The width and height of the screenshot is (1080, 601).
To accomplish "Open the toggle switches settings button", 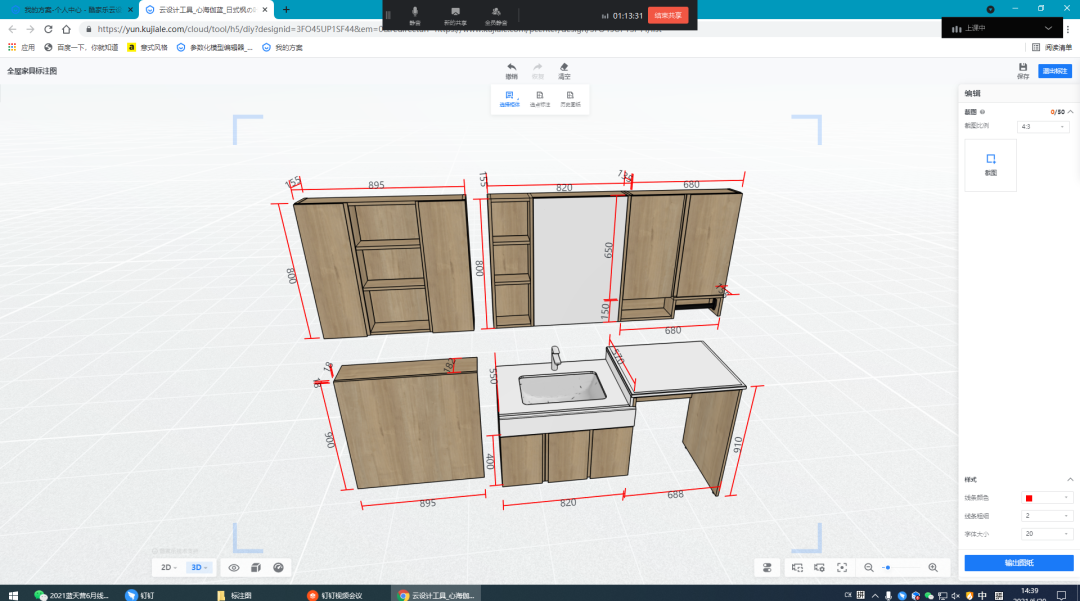I will click(x=768, y=568).
